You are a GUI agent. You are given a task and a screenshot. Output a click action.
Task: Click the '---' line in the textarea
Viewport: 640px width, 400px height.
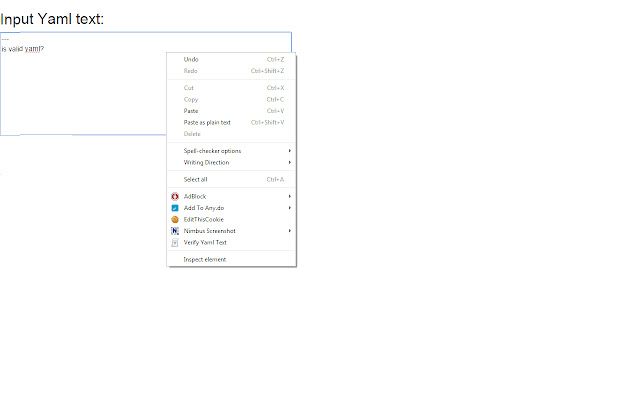[x=5, y=39]
